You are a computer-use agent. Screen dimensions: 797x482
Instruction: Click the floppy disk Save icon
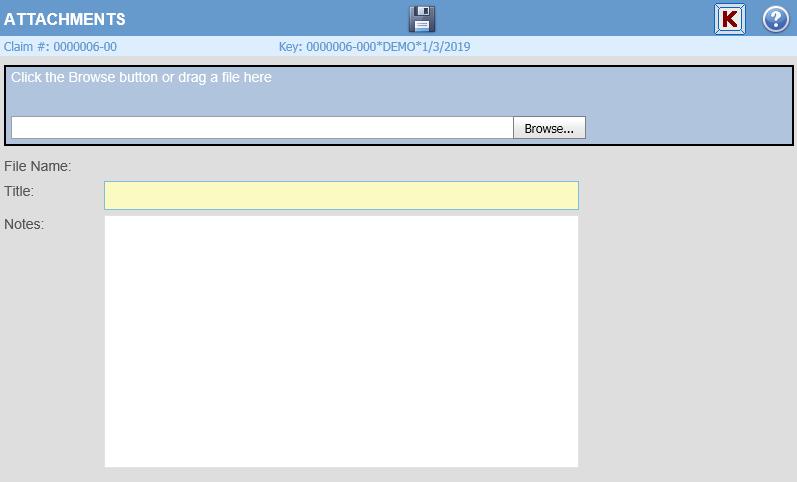[x=422, y=19]
